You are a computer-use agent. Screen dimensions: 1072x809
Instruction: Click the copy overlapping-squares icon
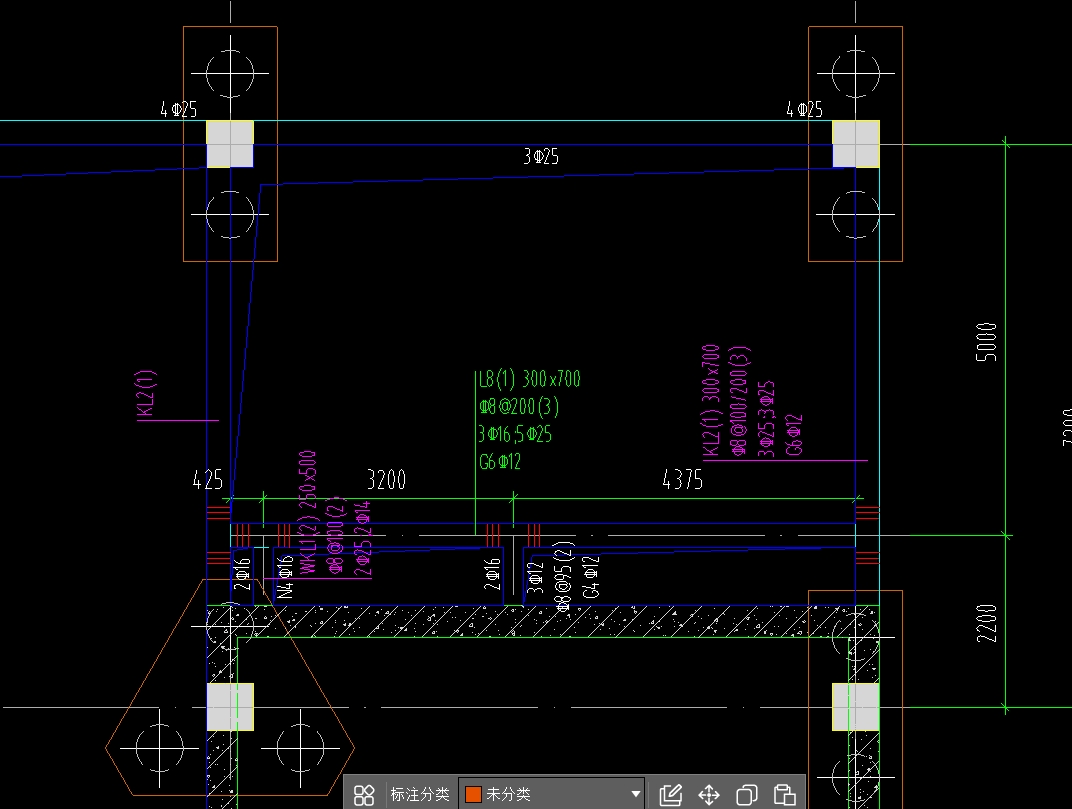pos(747,795)
